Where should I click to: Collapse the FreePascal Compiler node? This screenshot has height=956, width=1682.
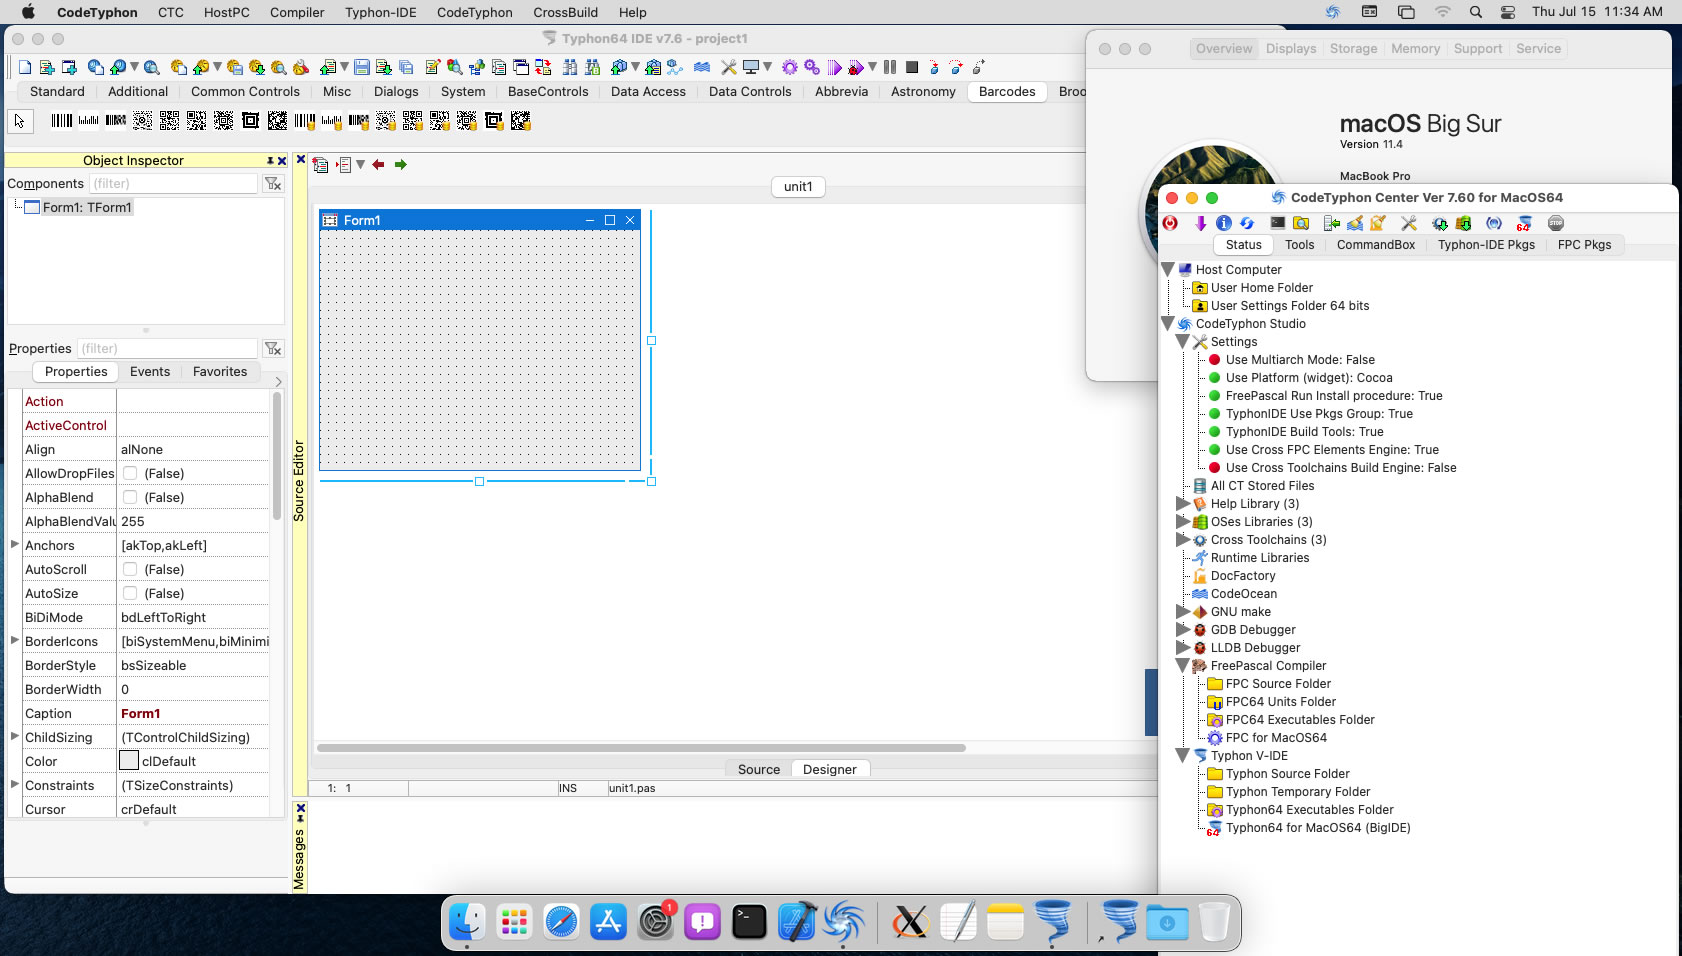tap(1182, 666)
